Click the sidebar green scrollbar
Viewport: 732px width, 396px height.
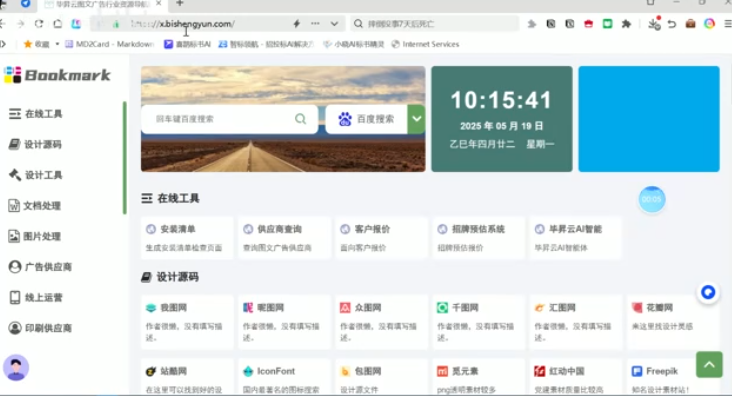125,158
